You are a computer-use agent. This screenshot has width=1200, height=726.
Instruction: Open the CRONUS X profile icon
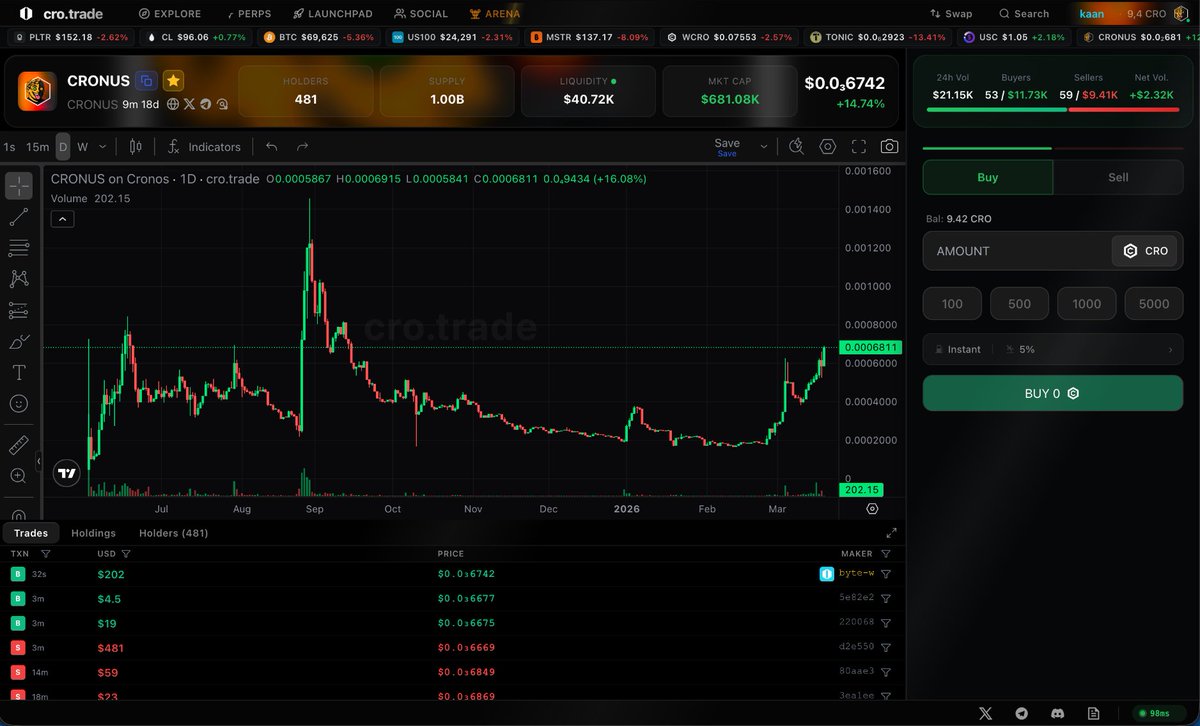[189, 103]
